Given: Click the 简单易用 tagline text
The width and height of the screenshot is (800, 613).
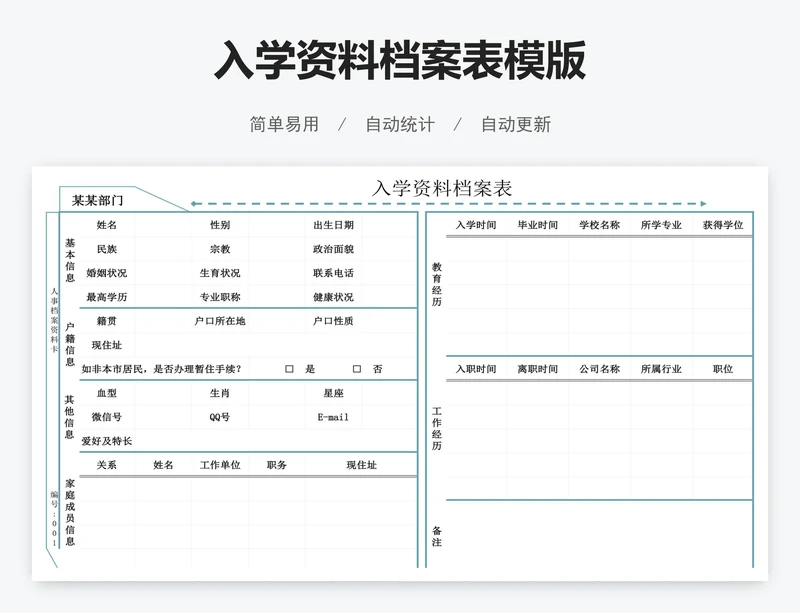Looking at the screenshot, I should pyautogui.click(x=284, y=125).
